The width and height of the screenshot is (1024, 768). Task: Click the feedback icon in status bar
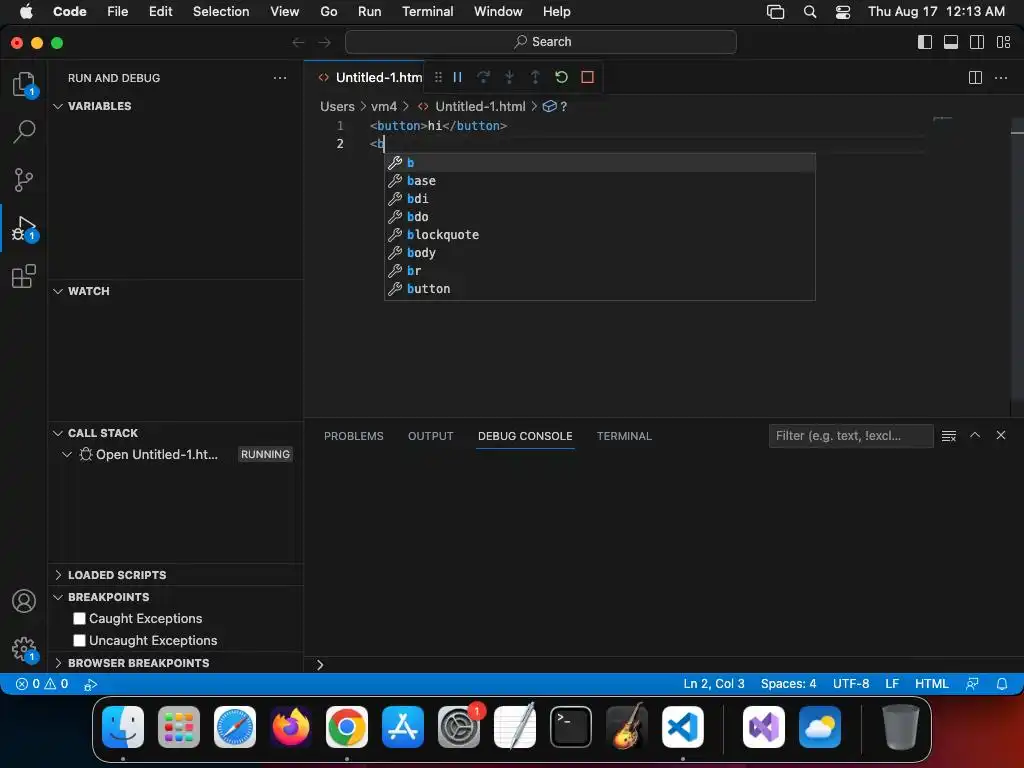[x=972, y=684]
